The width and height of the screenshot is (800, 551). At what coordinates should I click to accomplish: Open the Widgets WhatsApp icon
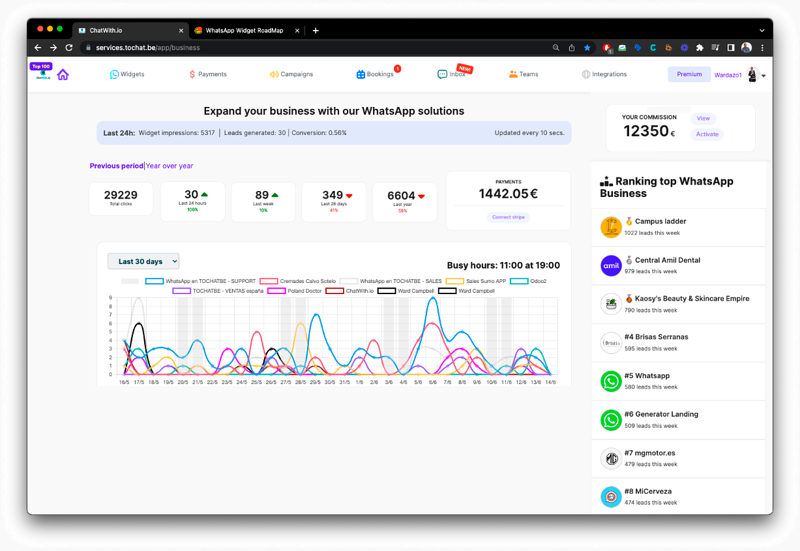[114, 74]
